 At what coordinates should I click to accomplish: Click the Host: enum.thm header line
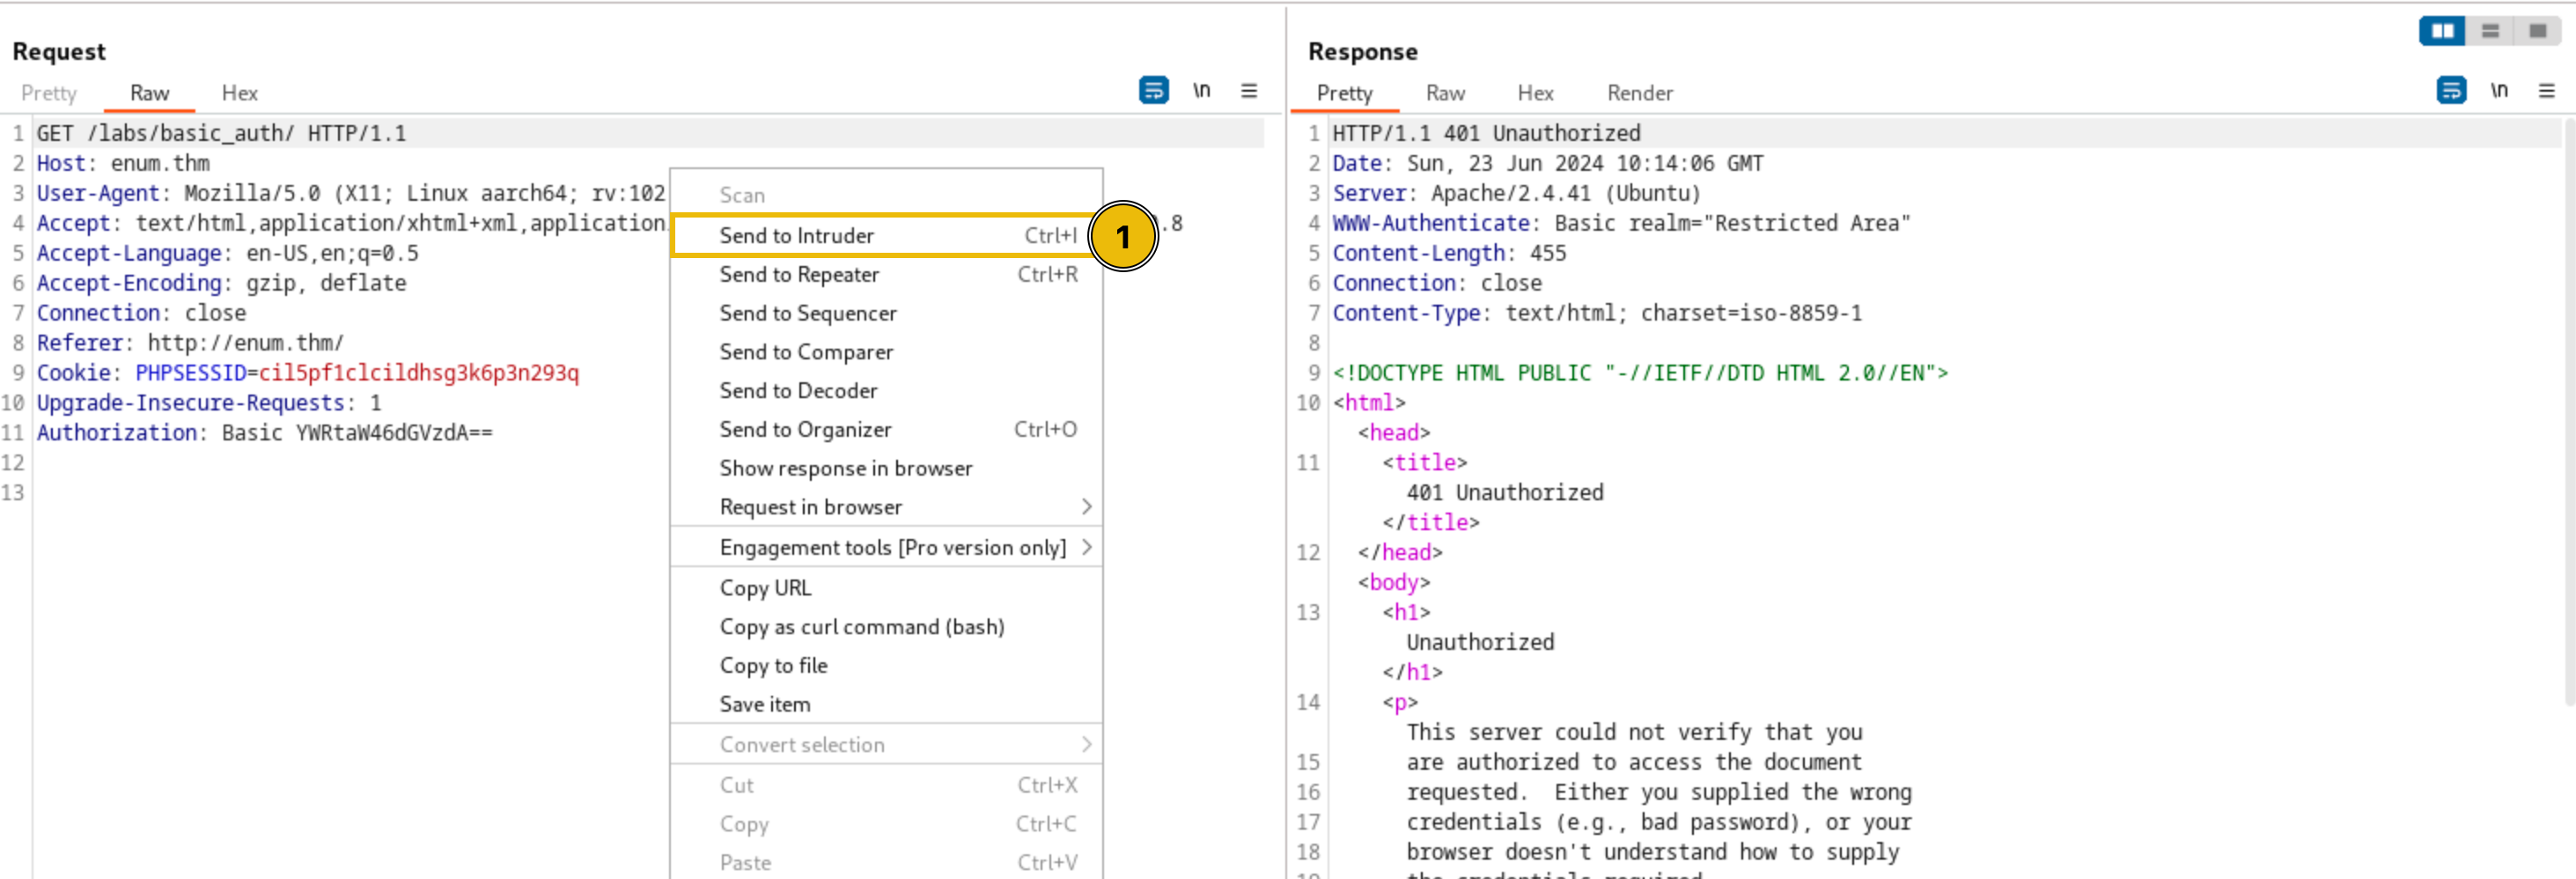[123, 163]
